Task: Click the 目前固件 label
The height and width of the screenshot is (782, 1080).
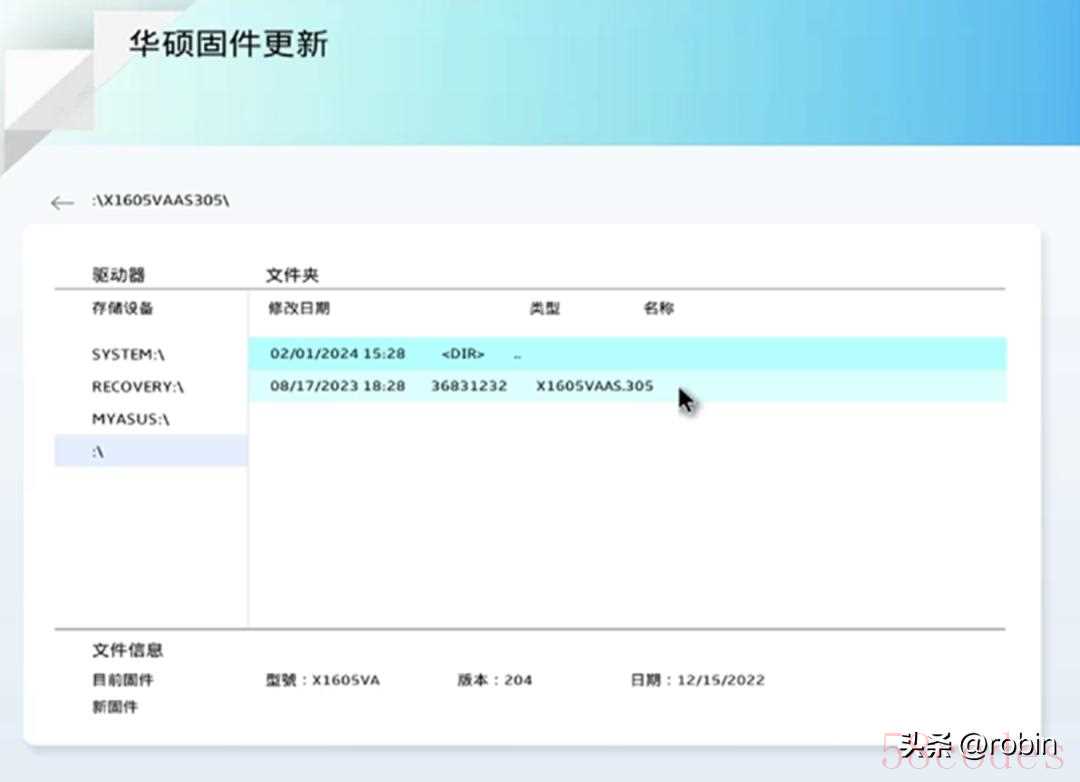Action: click(122, 680)
